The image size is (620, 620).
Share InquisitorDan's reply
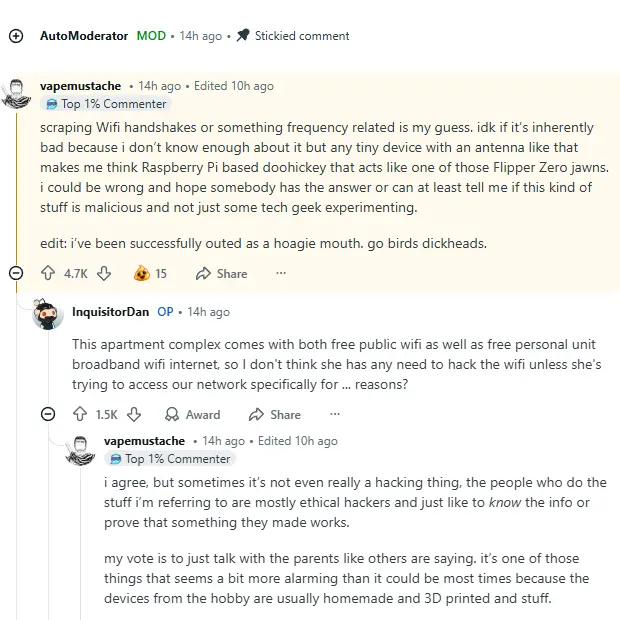point(274,414)
